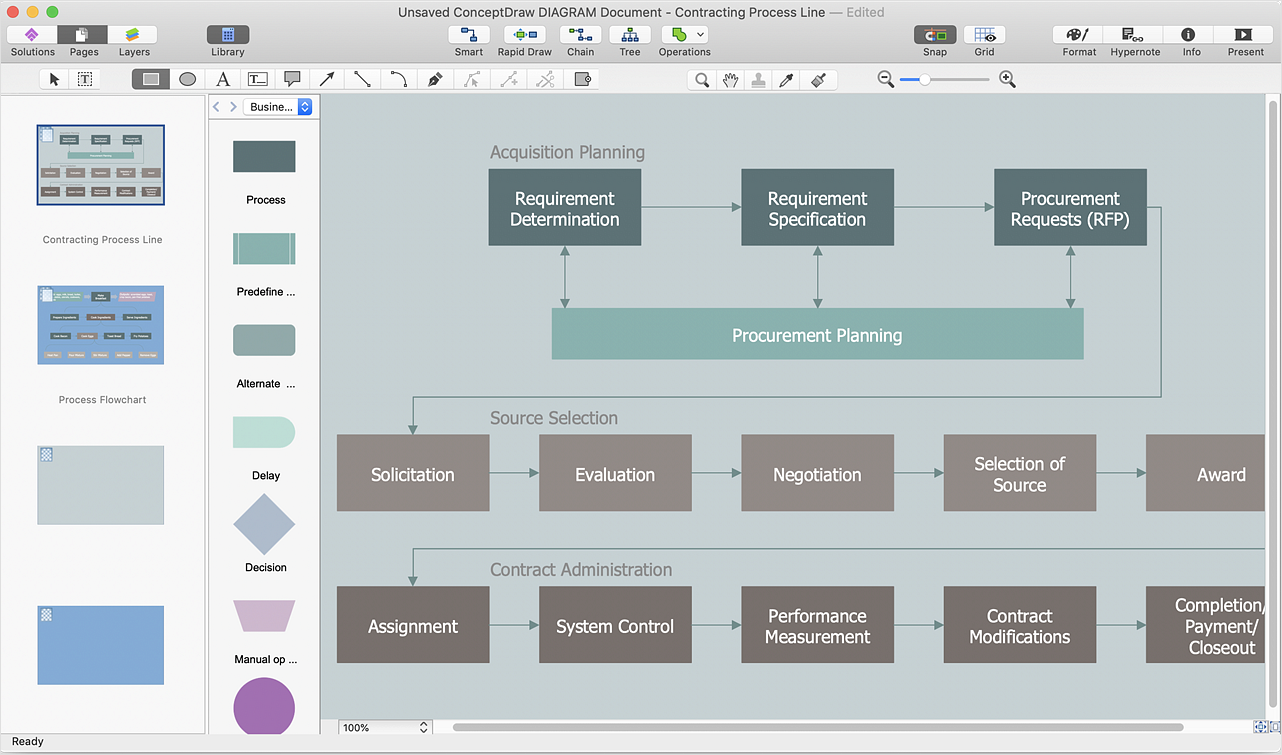Toggle the Grid visibility
This screenshot has width=1282, height=755.
tap(984, 35)
